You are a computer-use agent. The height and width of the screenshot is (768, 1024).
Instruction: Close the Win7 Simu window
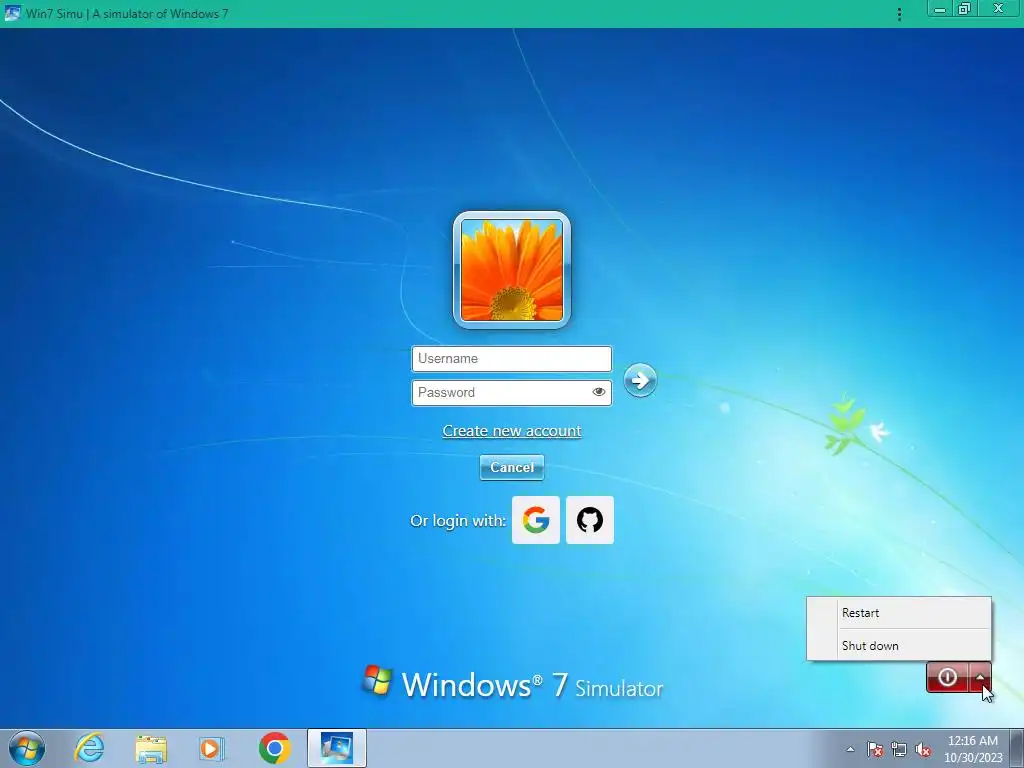[999, 9]
